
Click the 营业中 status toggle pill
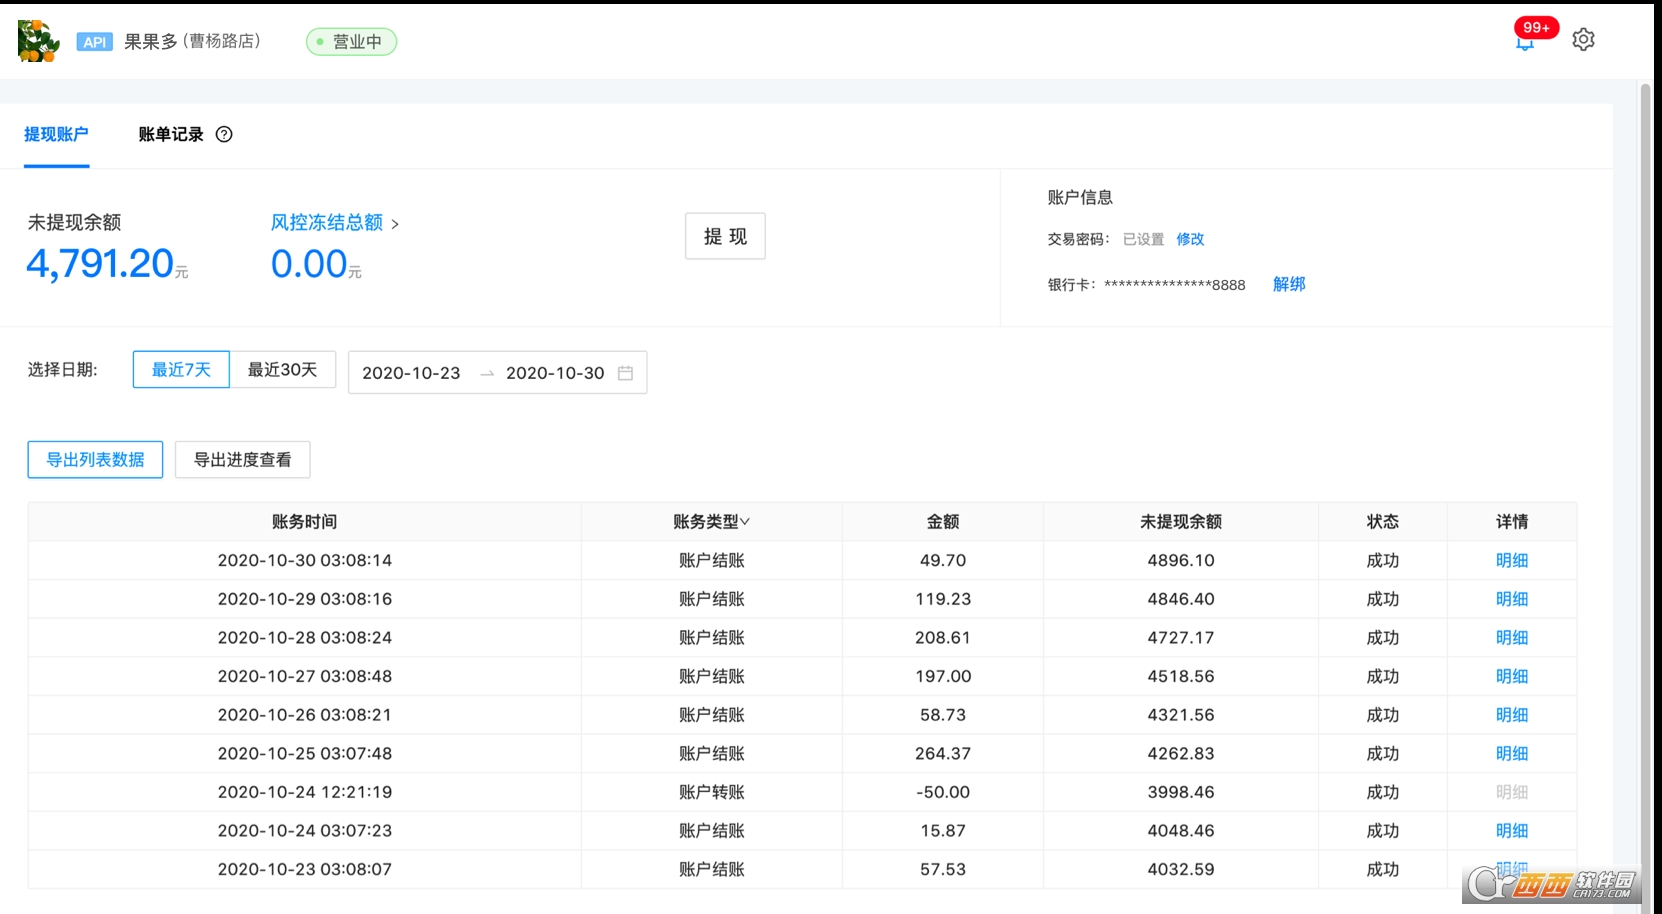[350, 42]
